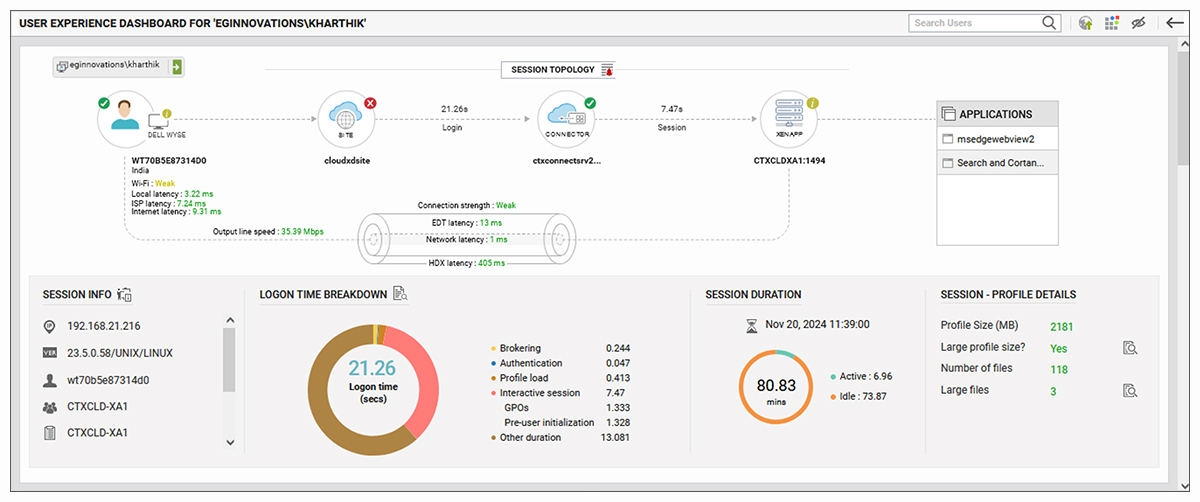Click the CTXCLDXA1:1494 label
Image resolution: width=1200 pixels, height=502 pixels.
tap(789, 160)
